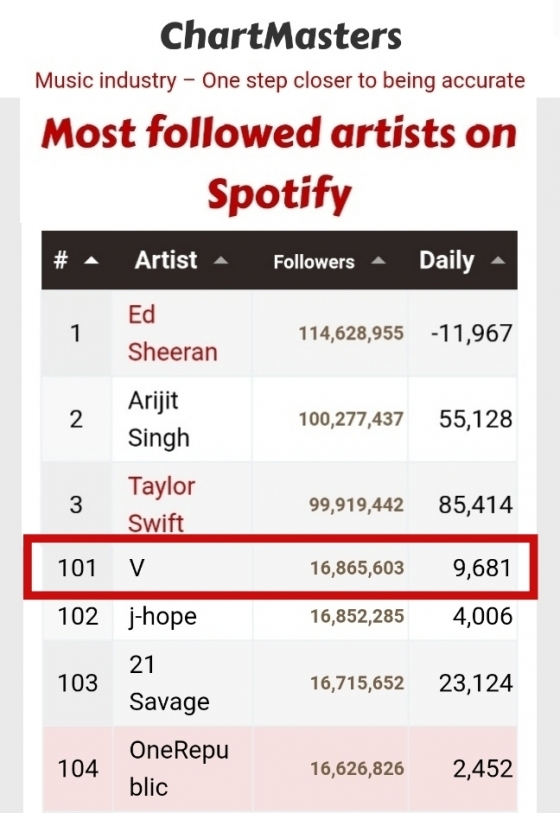Select the highlighted OneRepublic row
The image size is (560, 813).
click(x=279, y=768)
